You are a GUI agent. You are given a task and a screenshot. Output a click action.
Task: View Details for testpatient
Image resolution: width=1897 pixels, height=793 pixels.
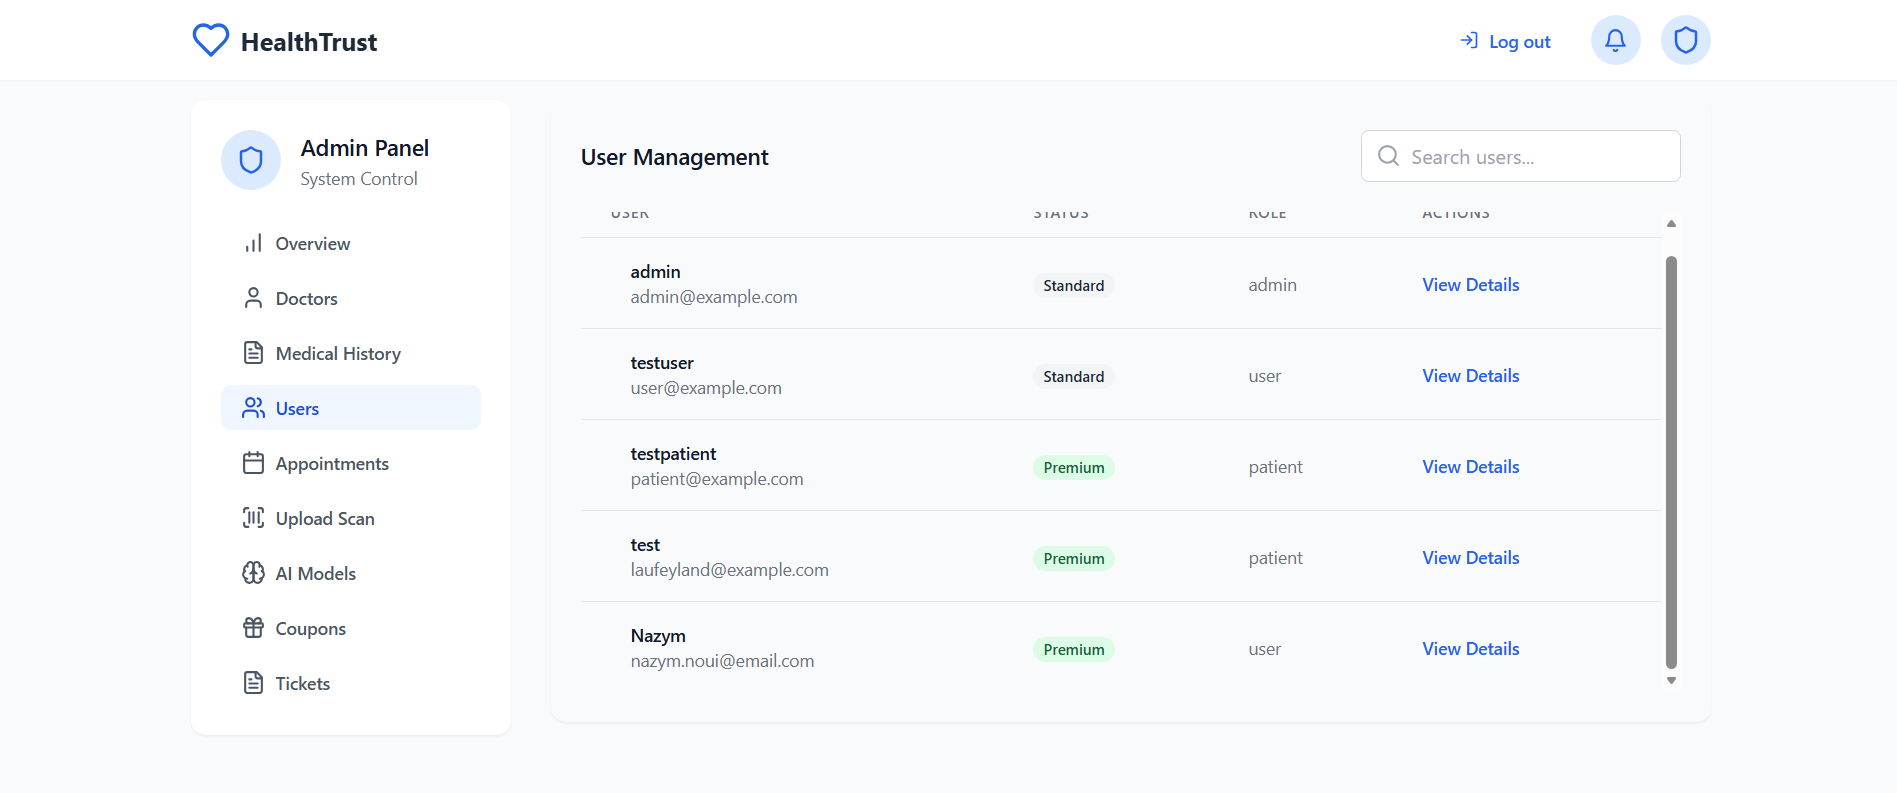click(1471, 467)
